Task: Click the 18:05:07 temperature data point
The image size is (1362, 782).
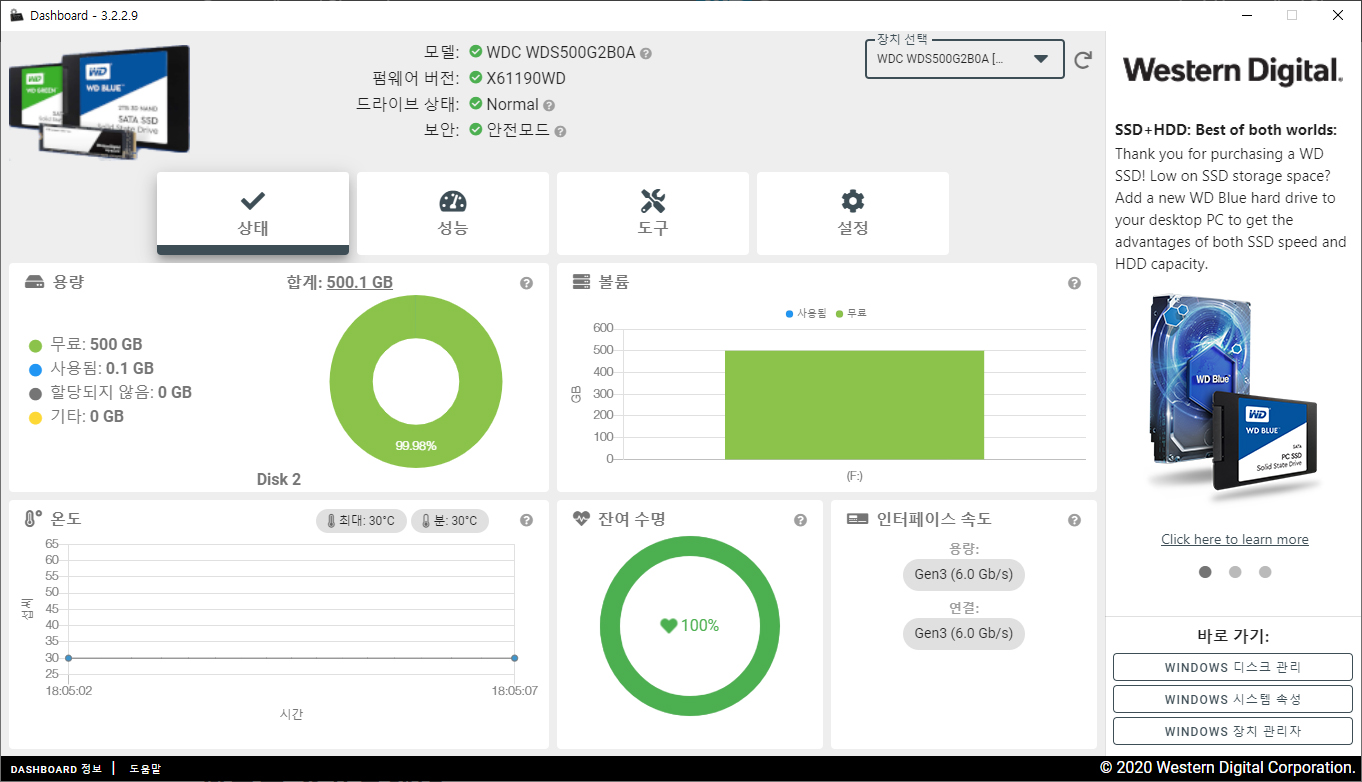Action: click(x=514, y=658)
